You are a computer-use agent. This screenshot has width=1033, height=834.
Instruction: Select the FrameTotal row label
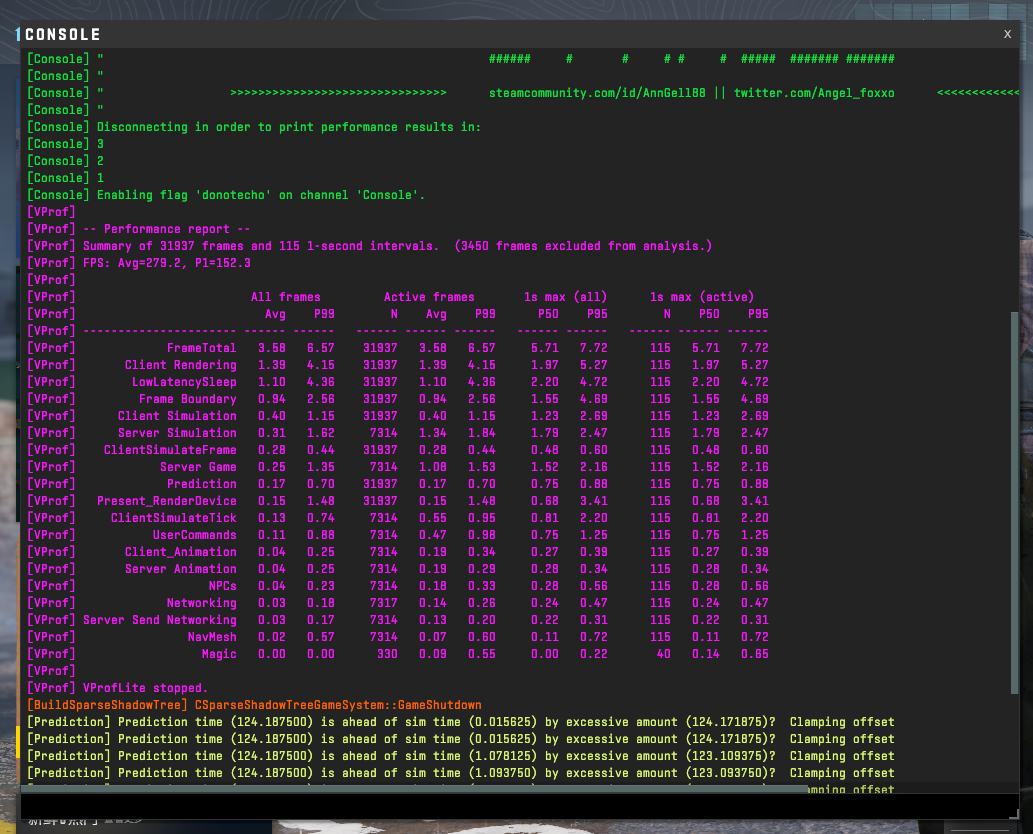(x=201, y=348)
